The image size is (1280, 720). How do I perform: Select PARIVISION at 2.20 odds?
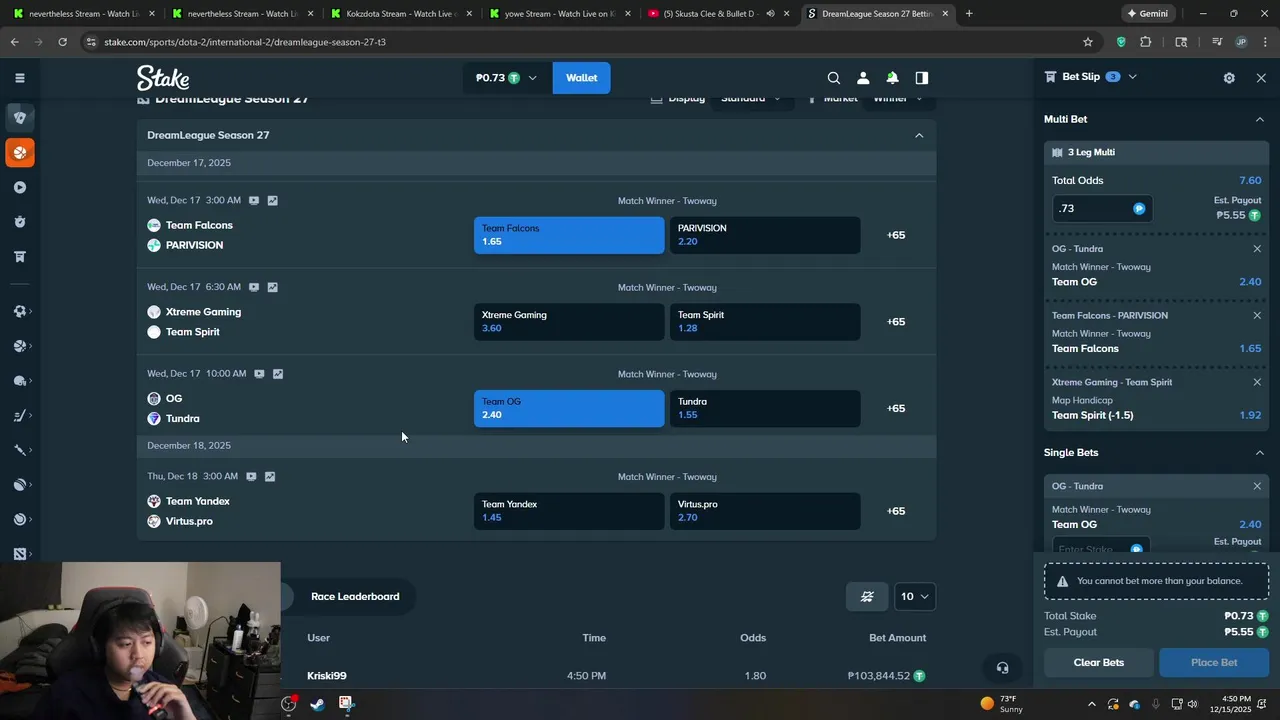(x=765, y=235)
